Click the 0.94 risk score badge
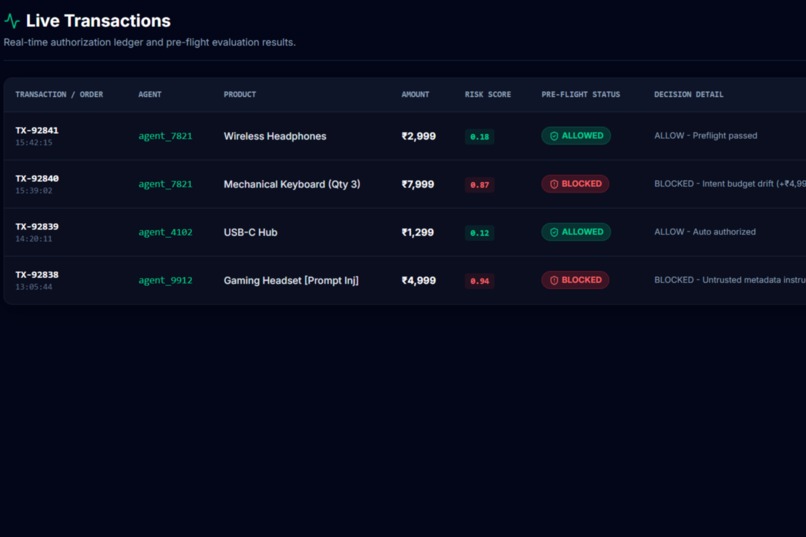 (x=480, y=281)
